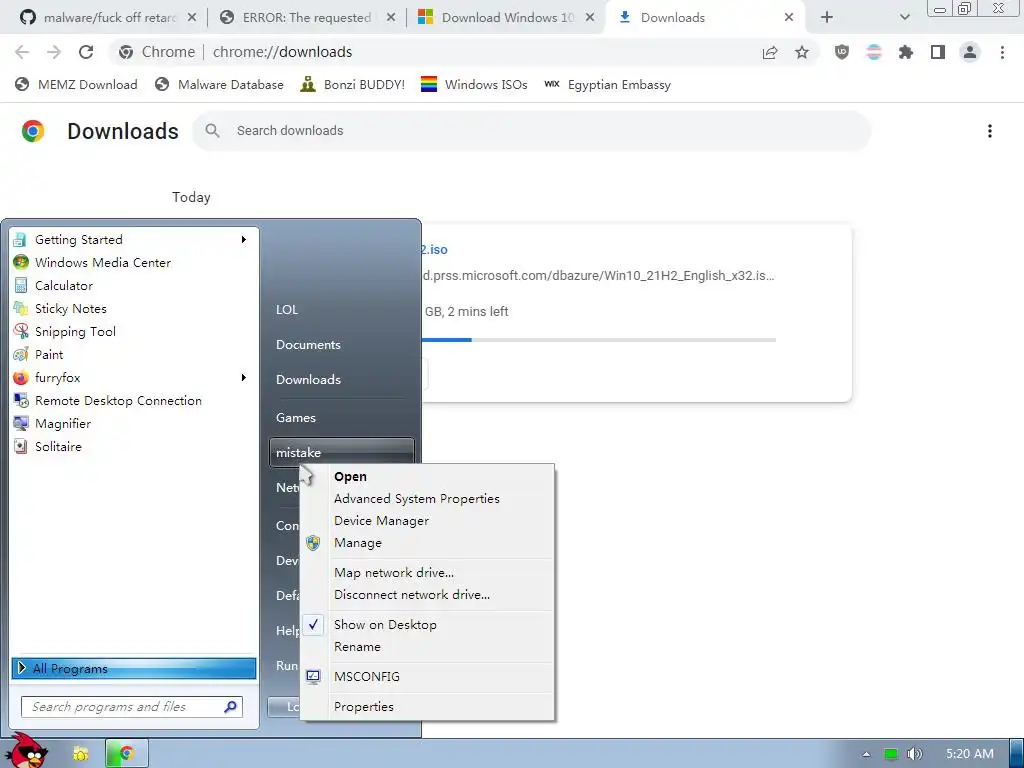Click the striped flag extension icon
The height and width of the screenshot is (768, 1024).
coord(874,52)
